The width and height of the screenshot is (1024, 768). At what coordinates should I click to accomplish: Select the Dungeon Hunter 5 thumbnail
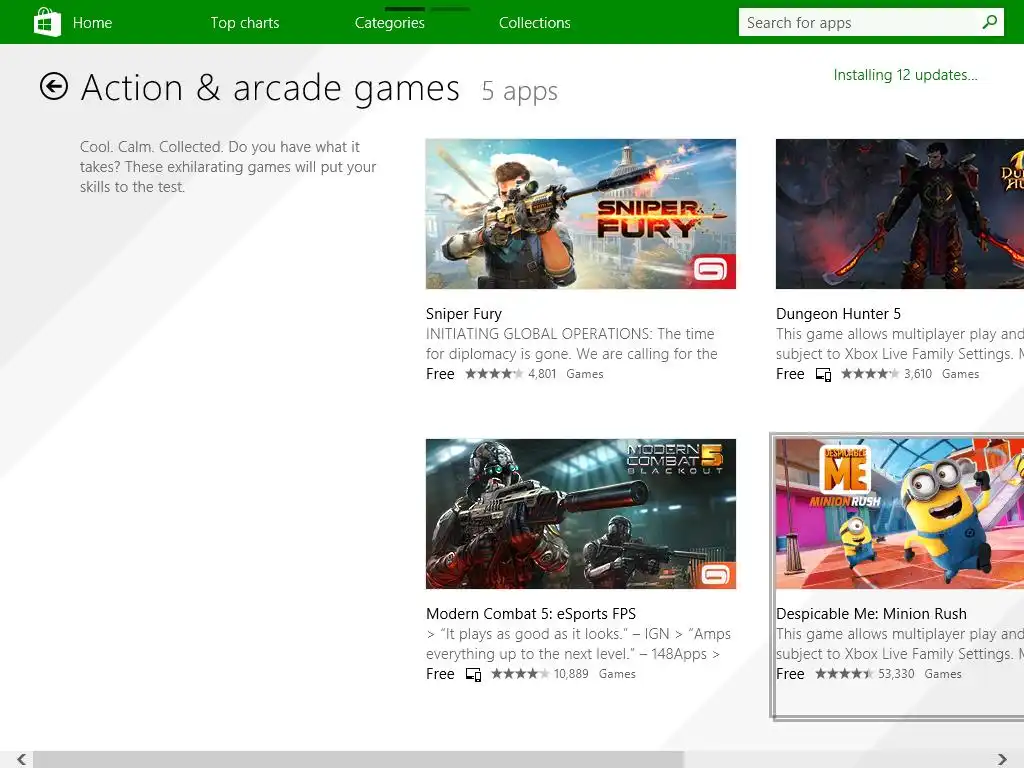point(900,214)
